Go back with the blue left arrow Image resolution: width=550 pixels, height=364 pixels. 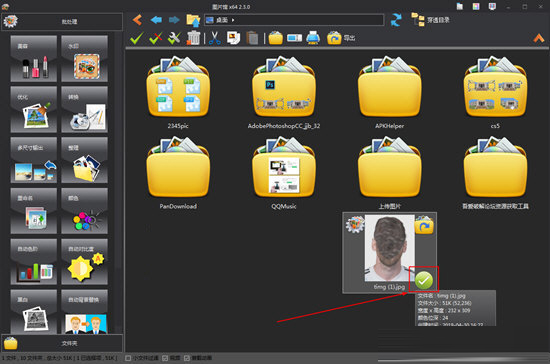pyautogui.click(x=156, y=20)
